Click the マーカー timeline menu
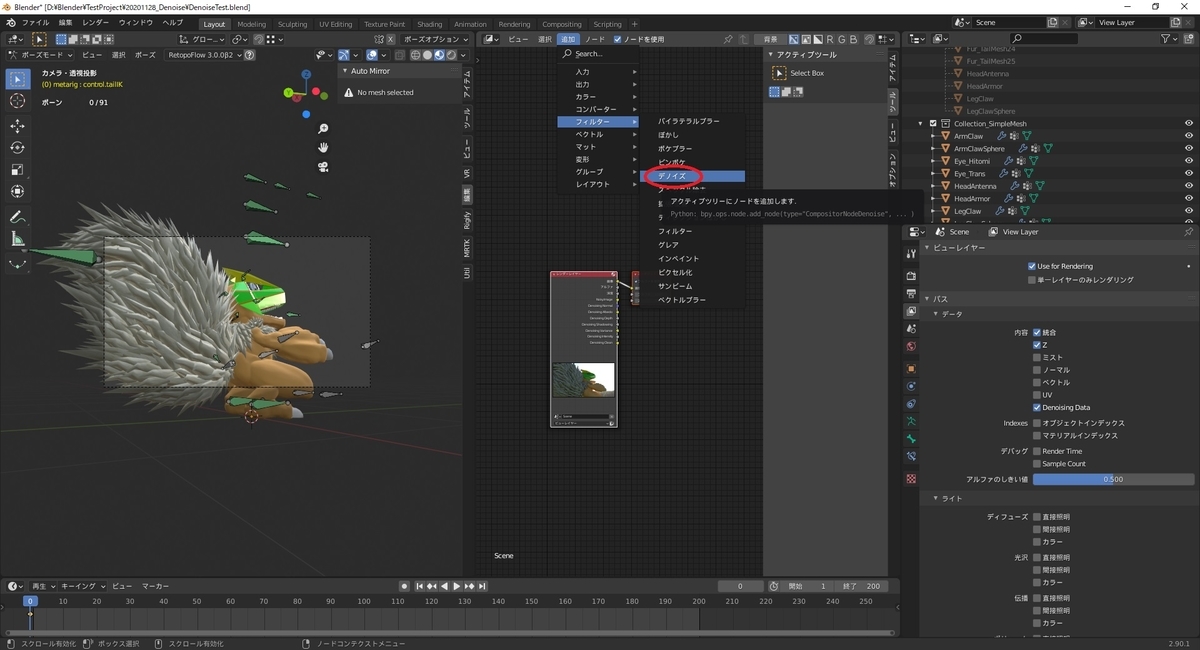Viewport: 1200px width, 650px height. 155,586
